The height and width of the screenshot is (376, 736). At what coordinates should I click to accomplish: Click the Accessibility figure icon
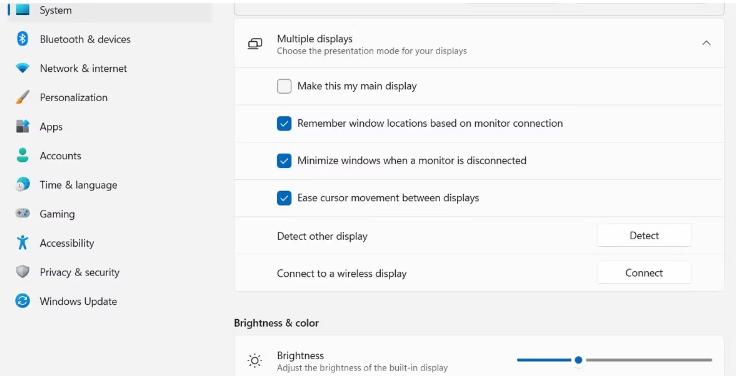click(x=23, y=243)
